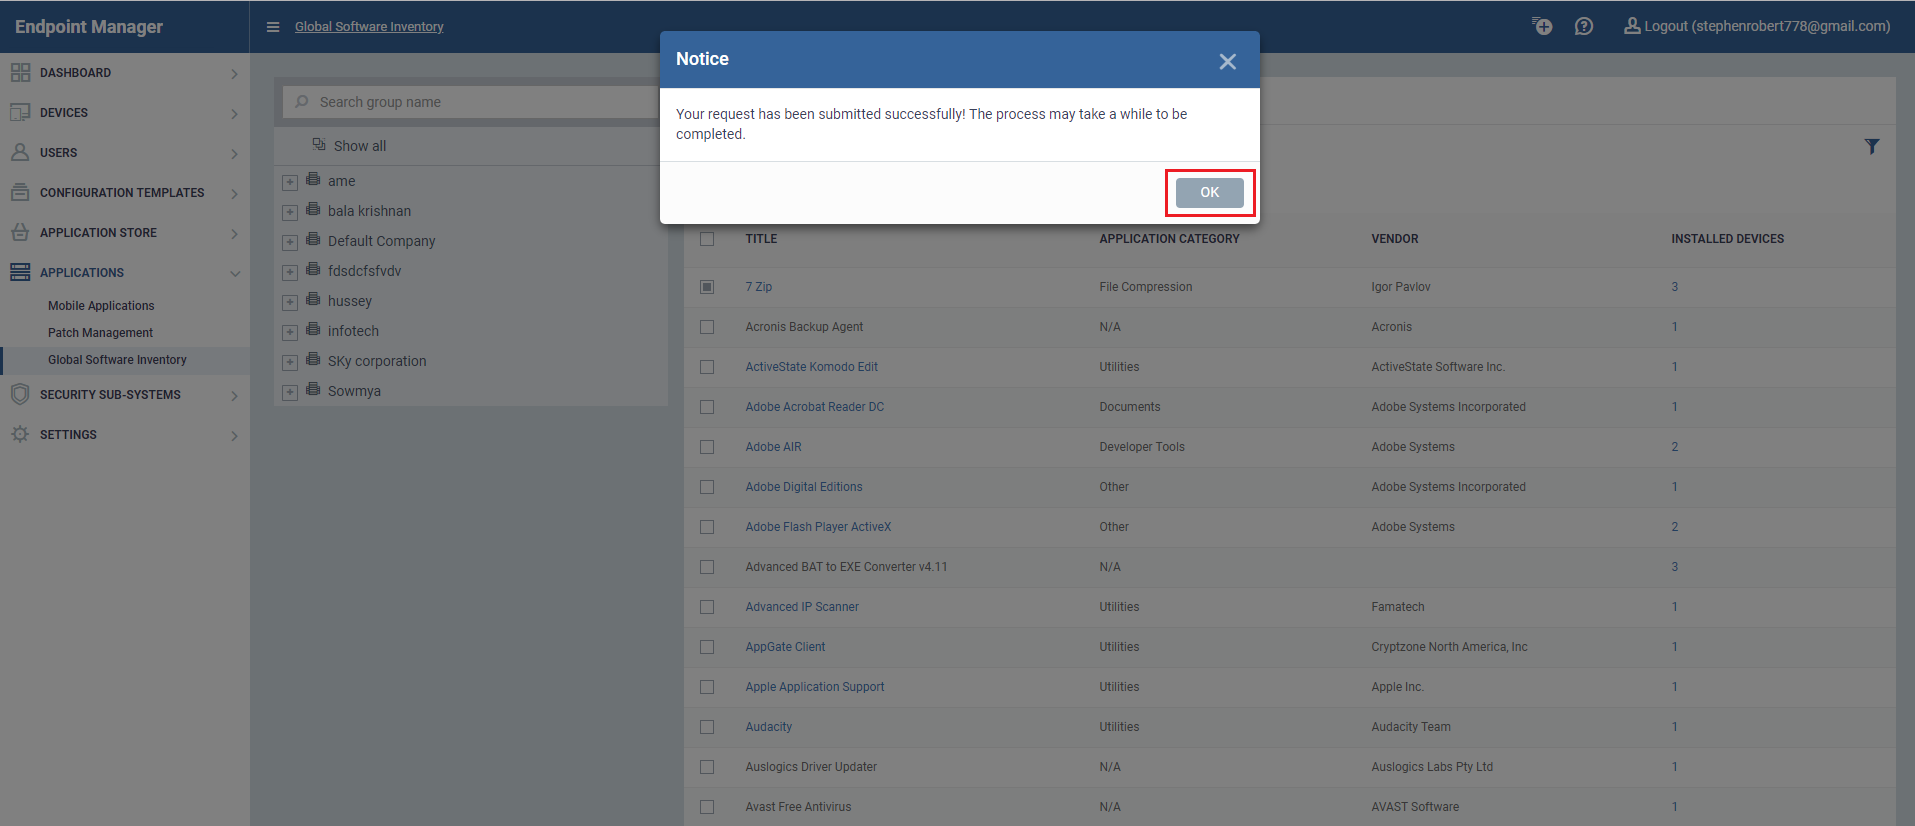
Task: Click the Security Sub-Systems shield icon
Action: tap(20, 394)
